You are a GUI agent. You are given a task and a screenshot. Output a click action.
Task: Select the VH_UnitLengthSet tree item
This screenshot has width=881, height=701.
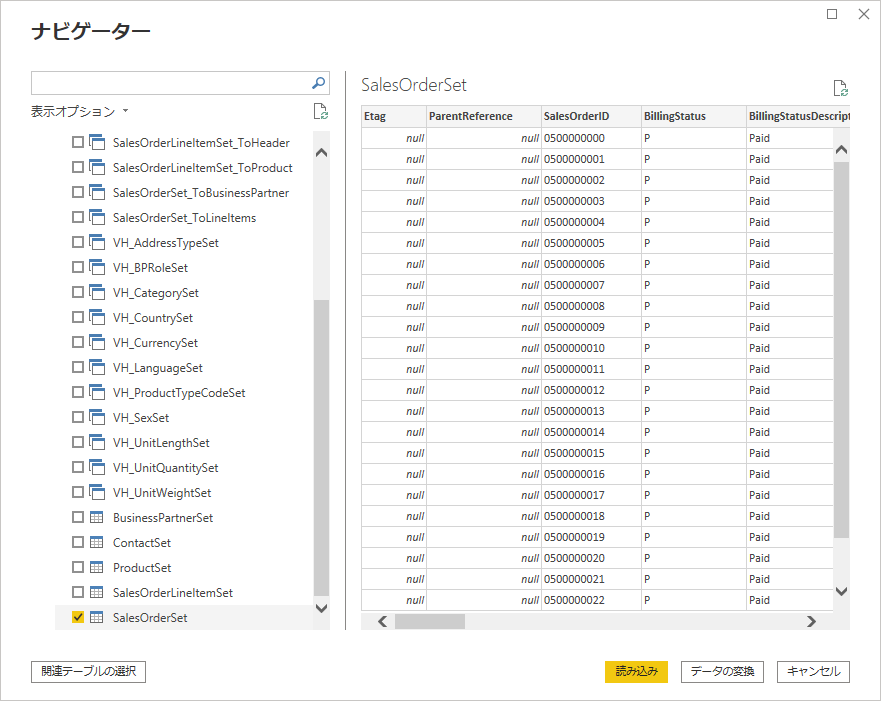click(x=161, y=443)
